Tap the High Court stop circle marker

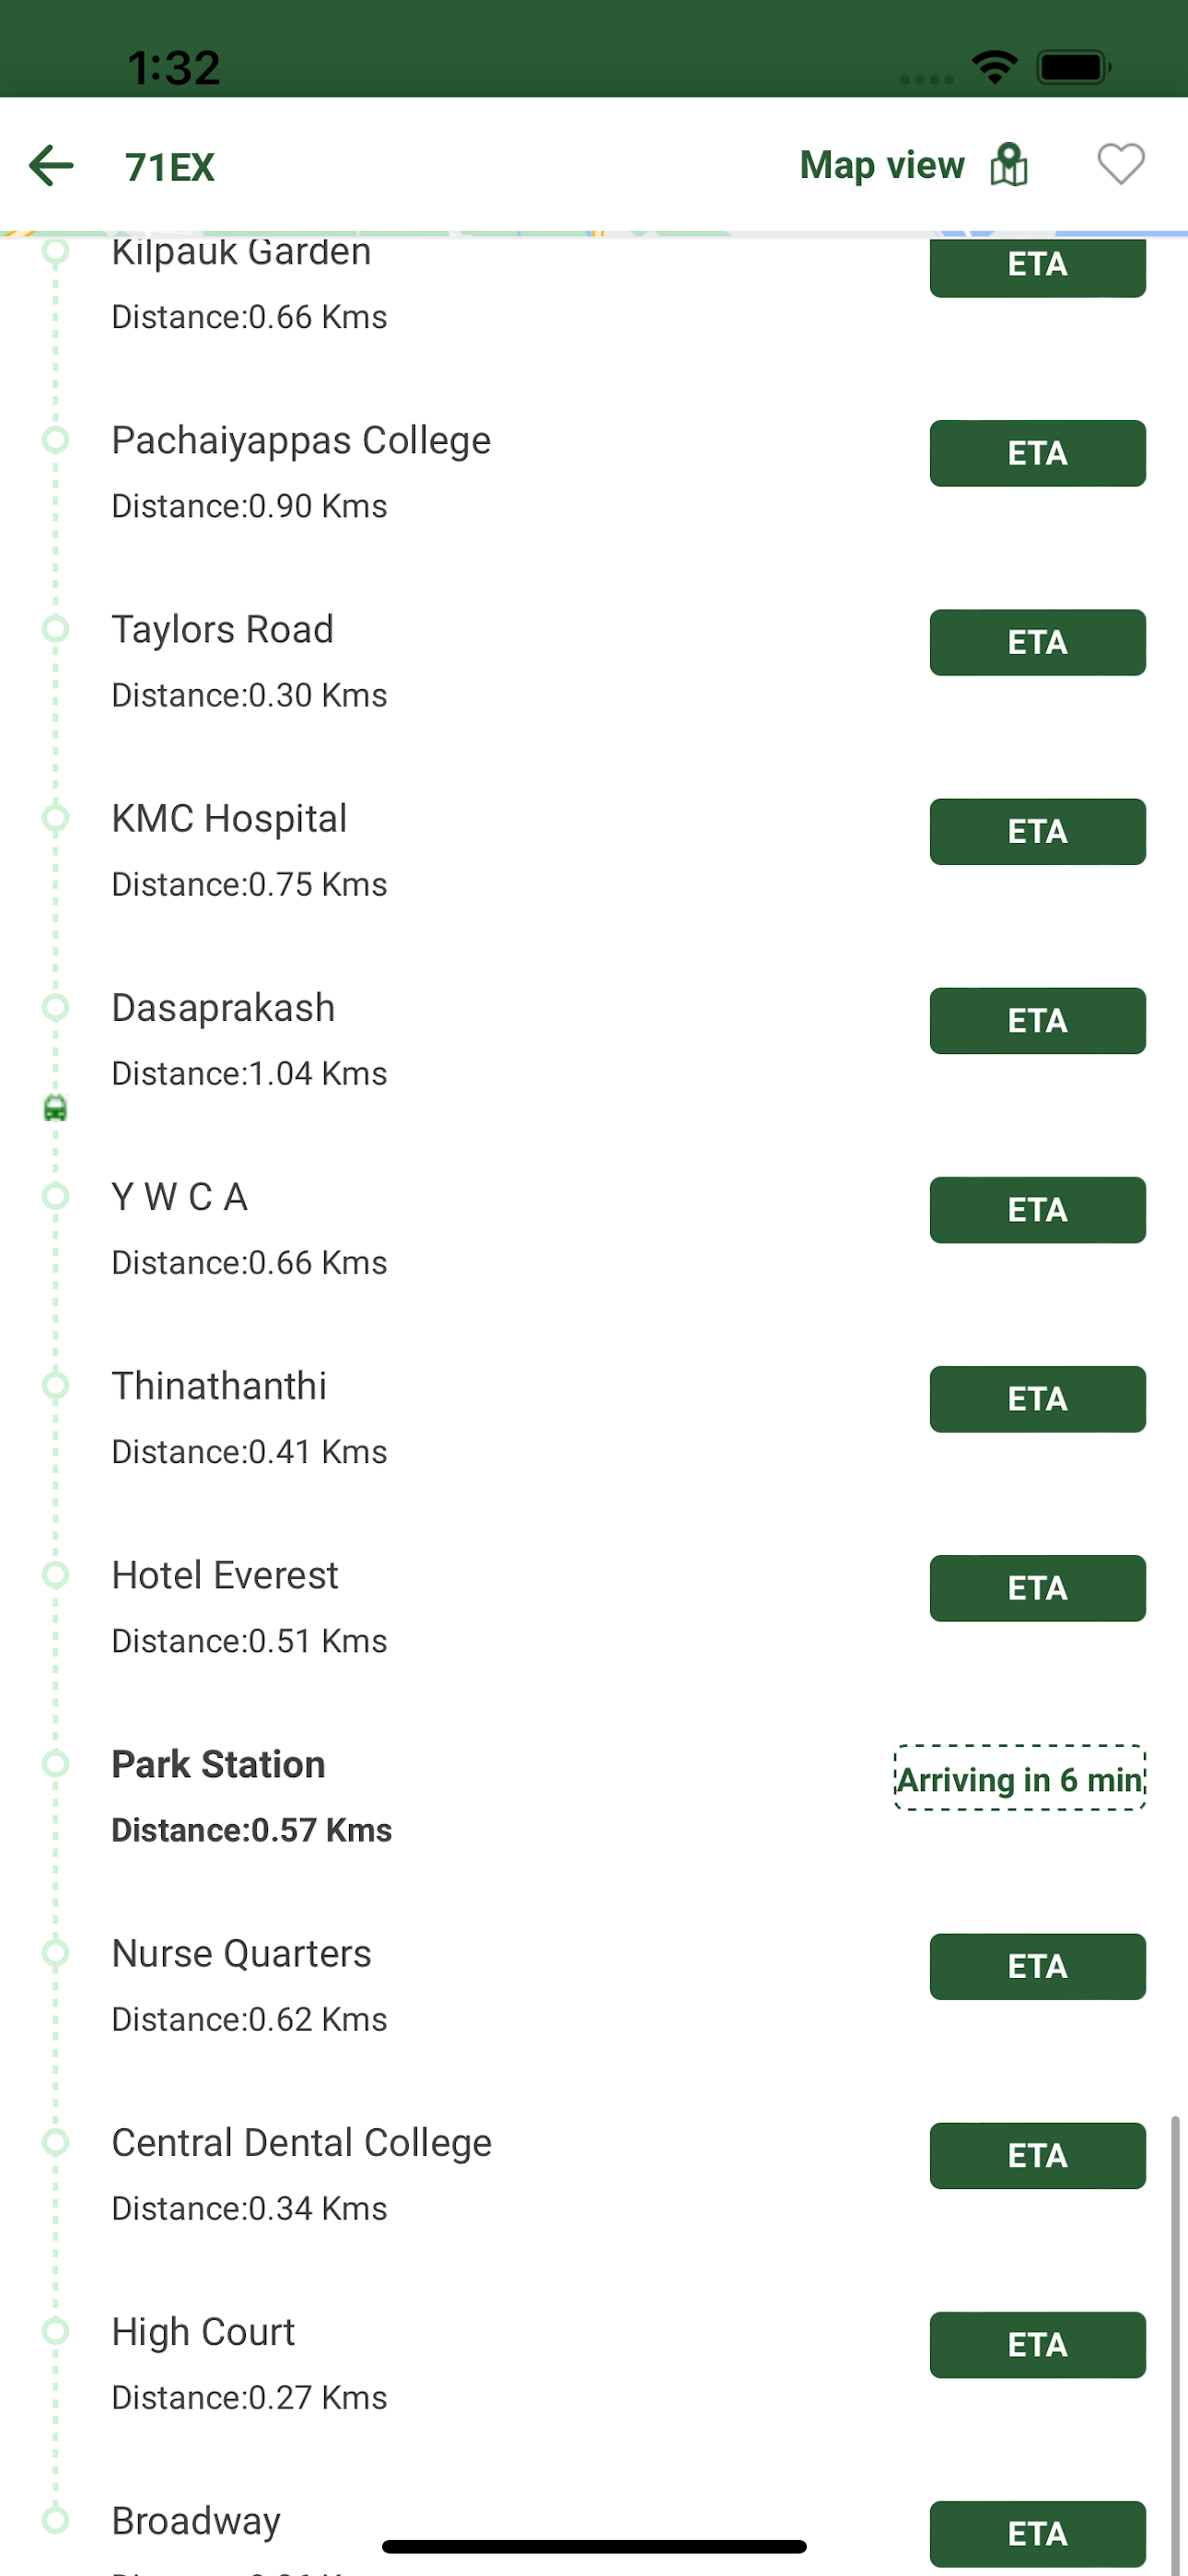click(x=56, y=2332)
